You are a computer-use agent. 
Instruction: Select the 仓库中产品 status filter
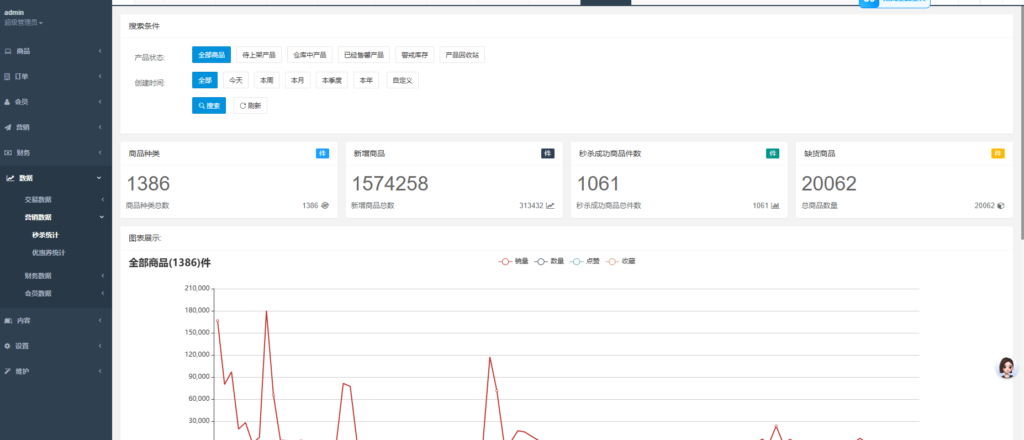click(x=310, y=55)
